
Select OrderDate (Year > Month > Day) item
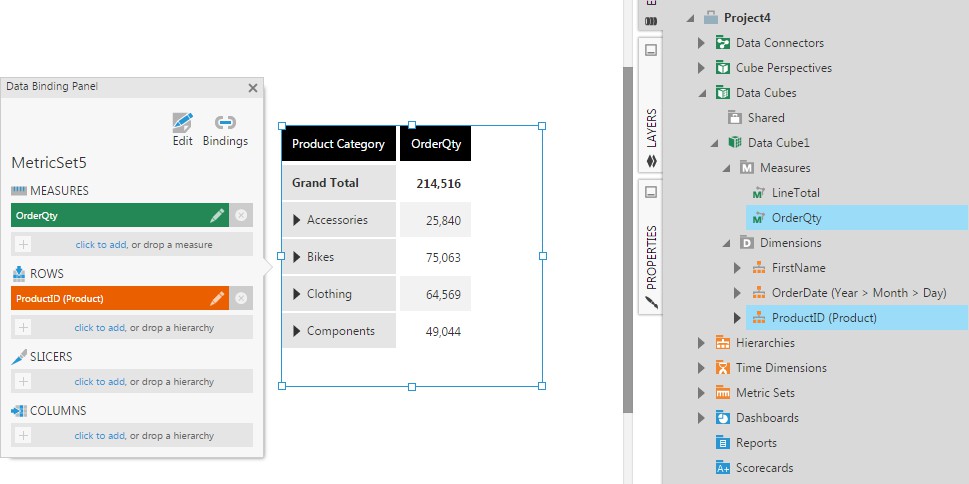tap(859, 293)
